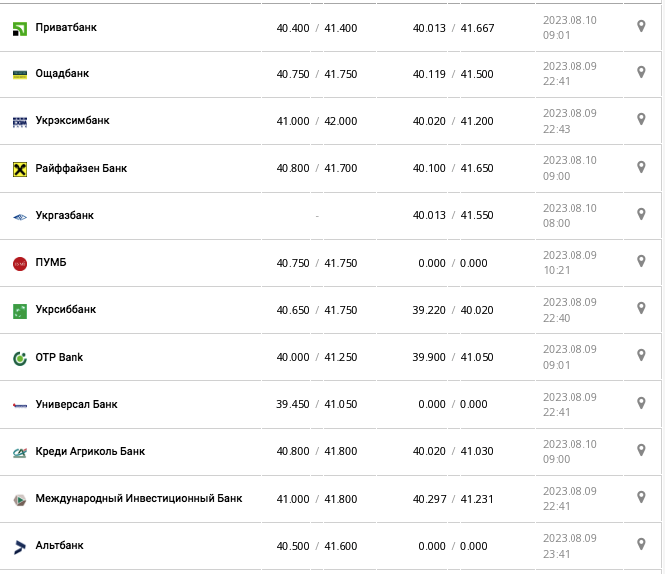Show Укрэксимбанк branches via map pin
665x574 pixels.
pos(642,120)
